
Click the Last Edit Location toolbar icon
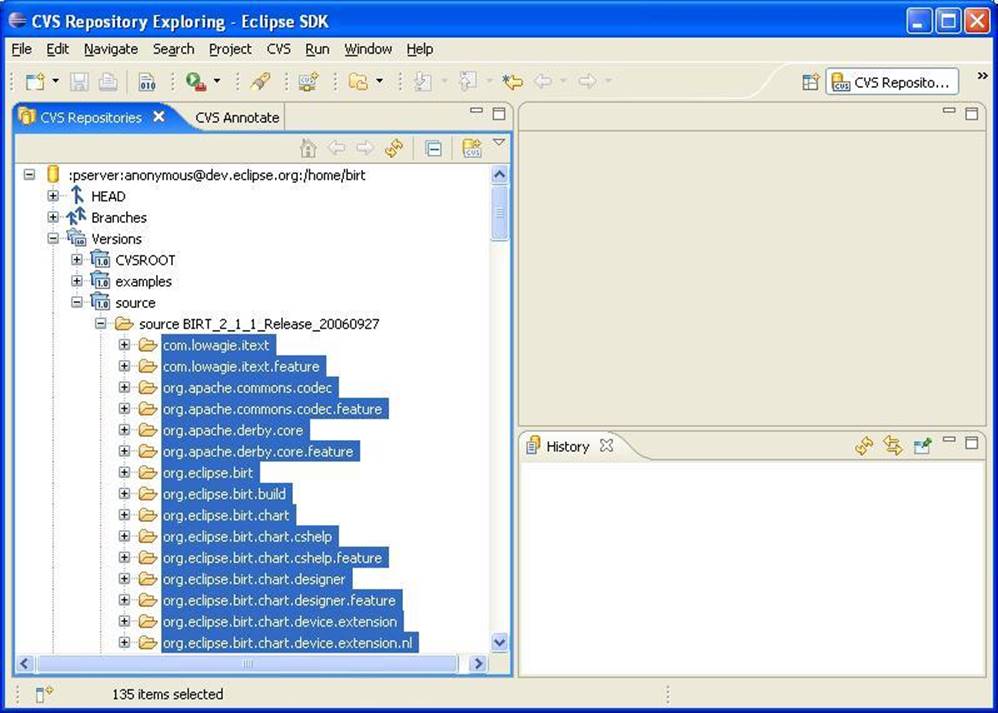pos(512,82)
